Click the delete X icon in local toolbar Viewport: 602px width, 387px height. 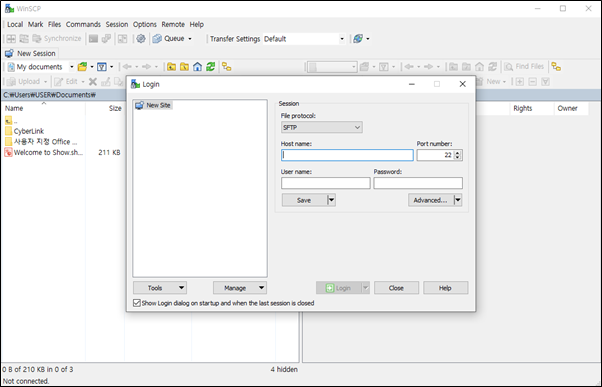tap(93, 81)
